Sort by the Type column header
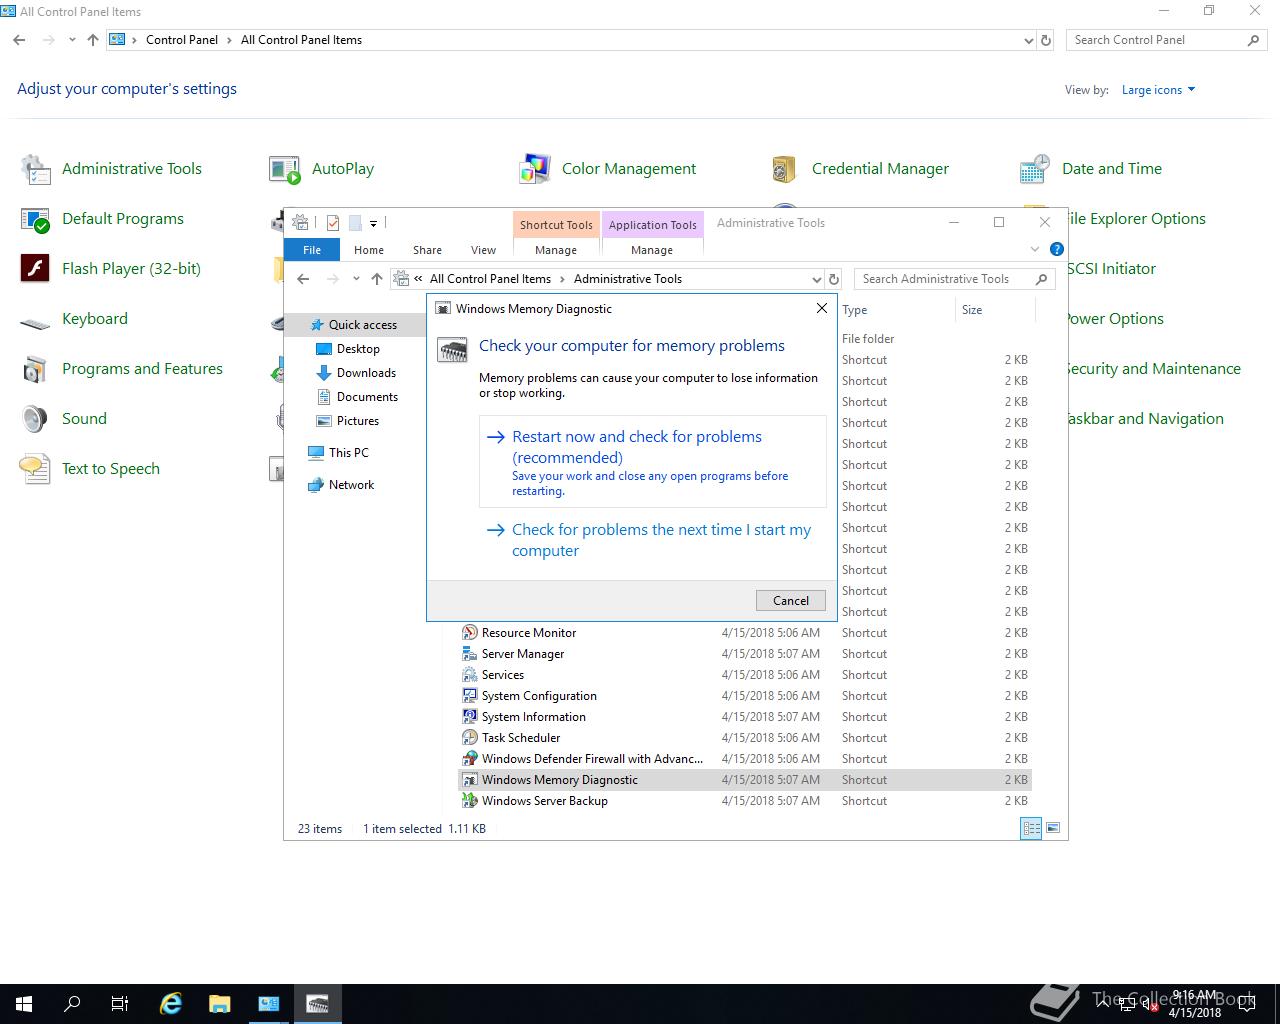1280x1024 pixels. [x=897, y=310]
